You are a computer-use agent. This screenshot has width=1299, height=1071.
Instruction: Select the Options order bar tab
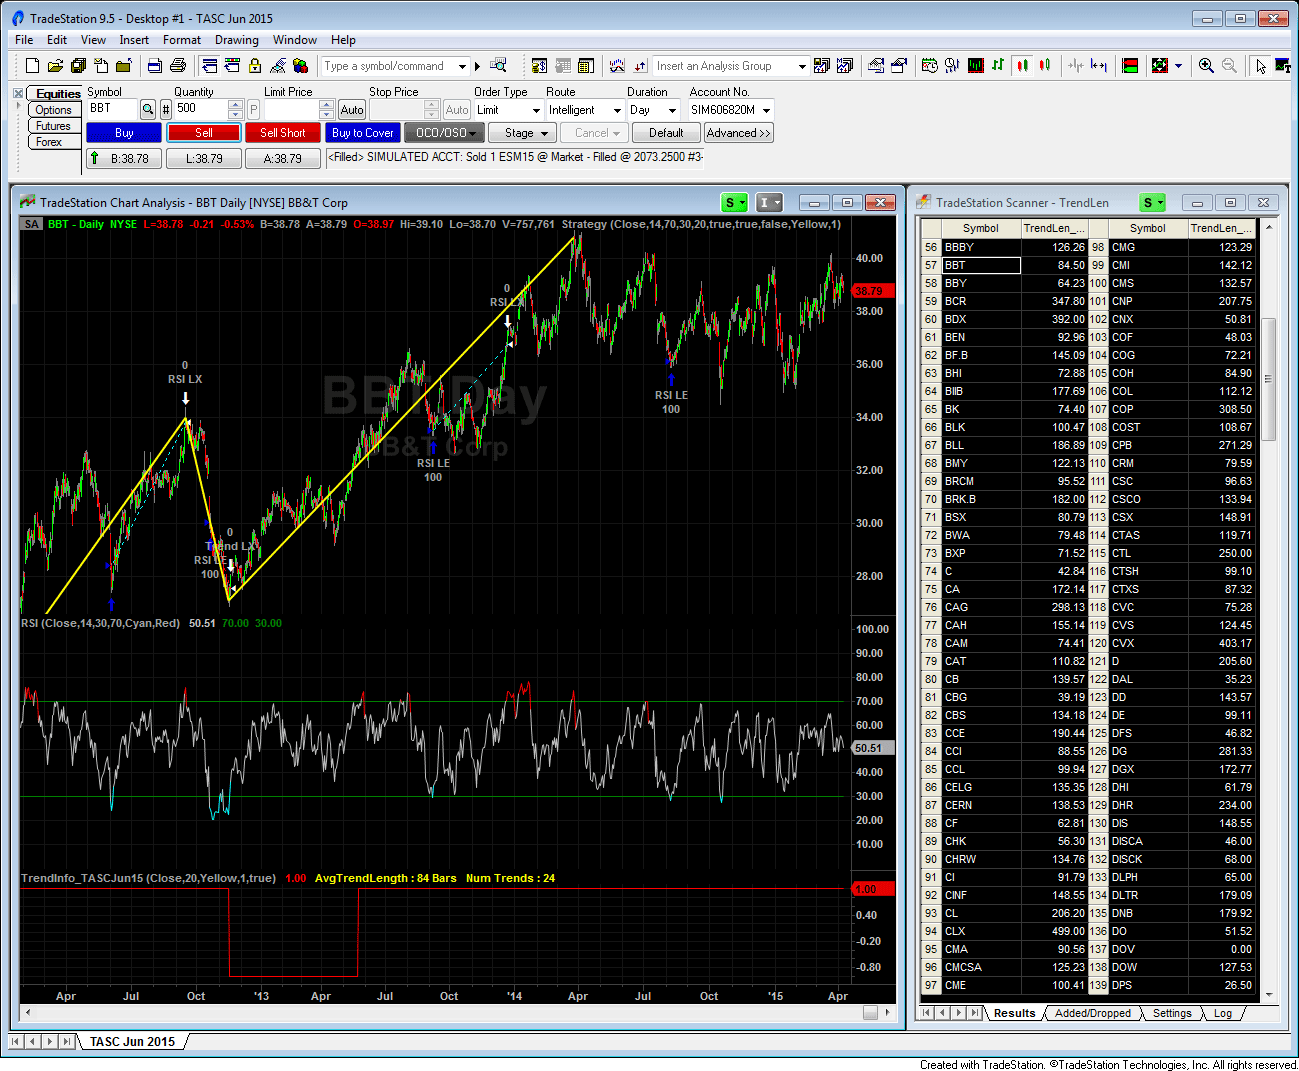tap(53, 110)
